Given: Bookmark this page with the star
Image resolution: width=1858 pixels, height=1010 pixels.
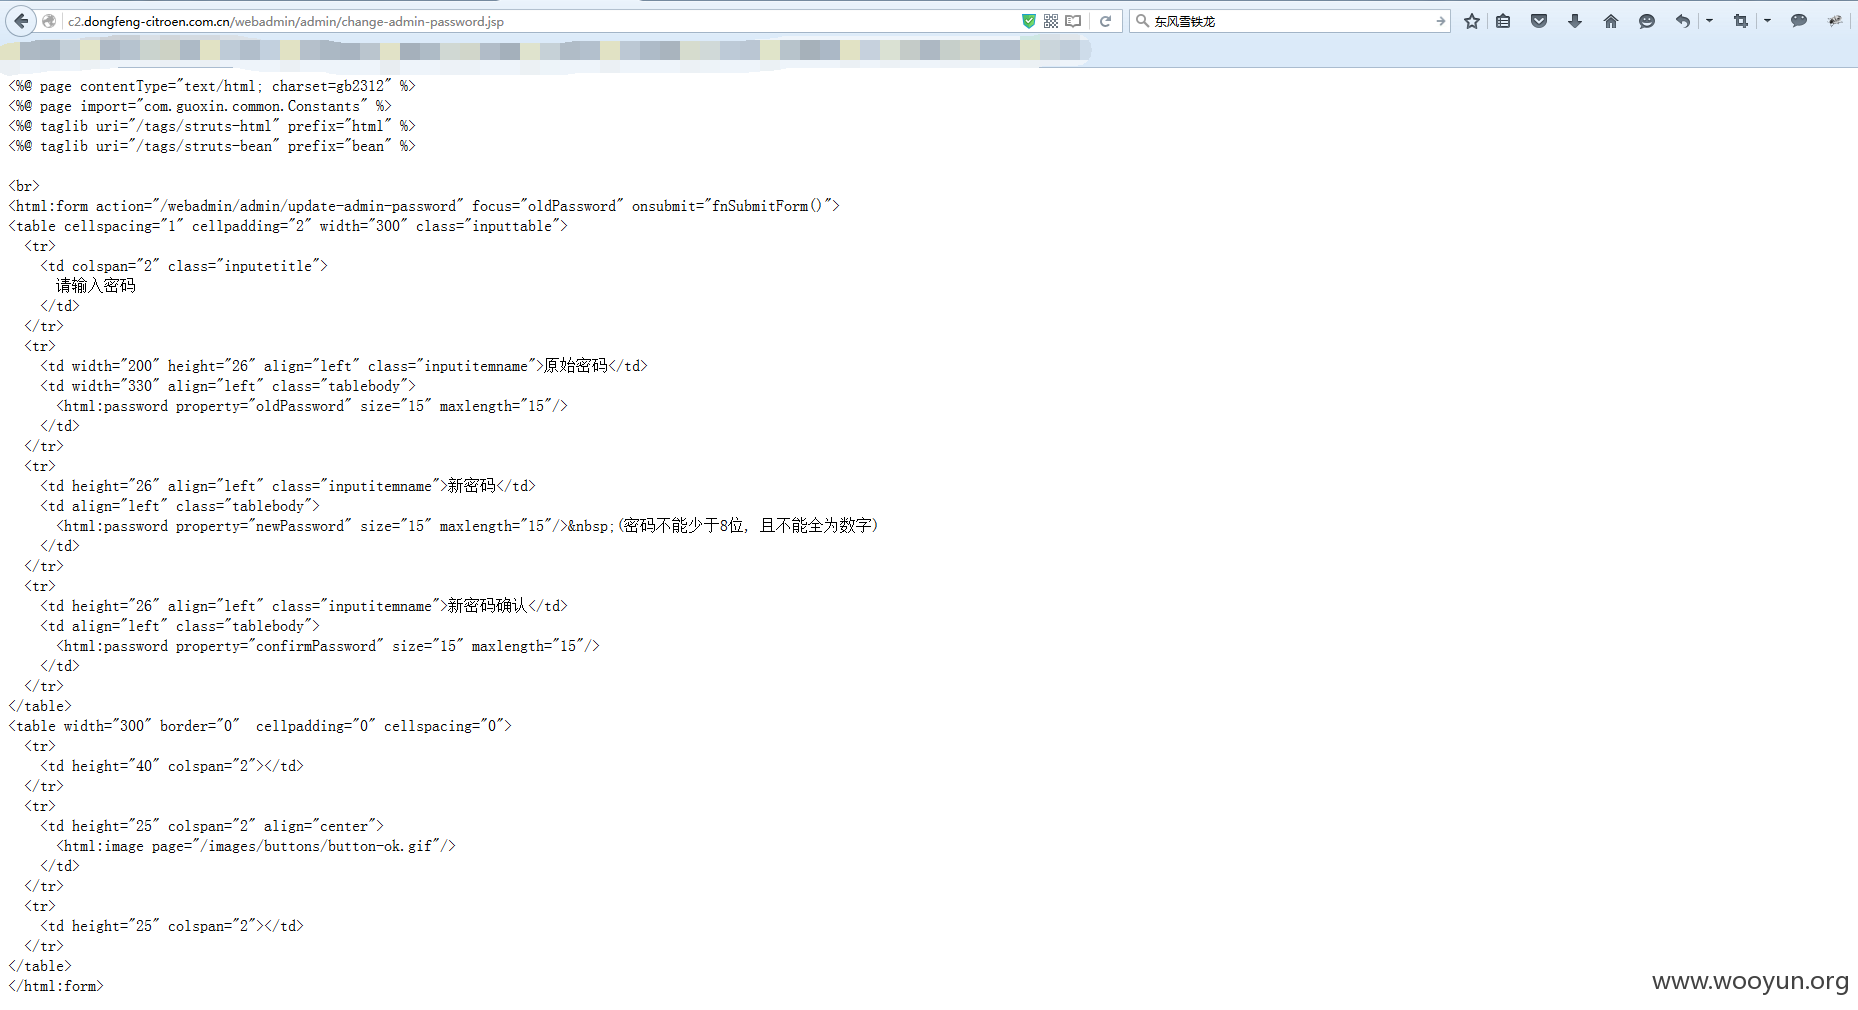Looking at the screenshot, I should (x=1472, y=21).
